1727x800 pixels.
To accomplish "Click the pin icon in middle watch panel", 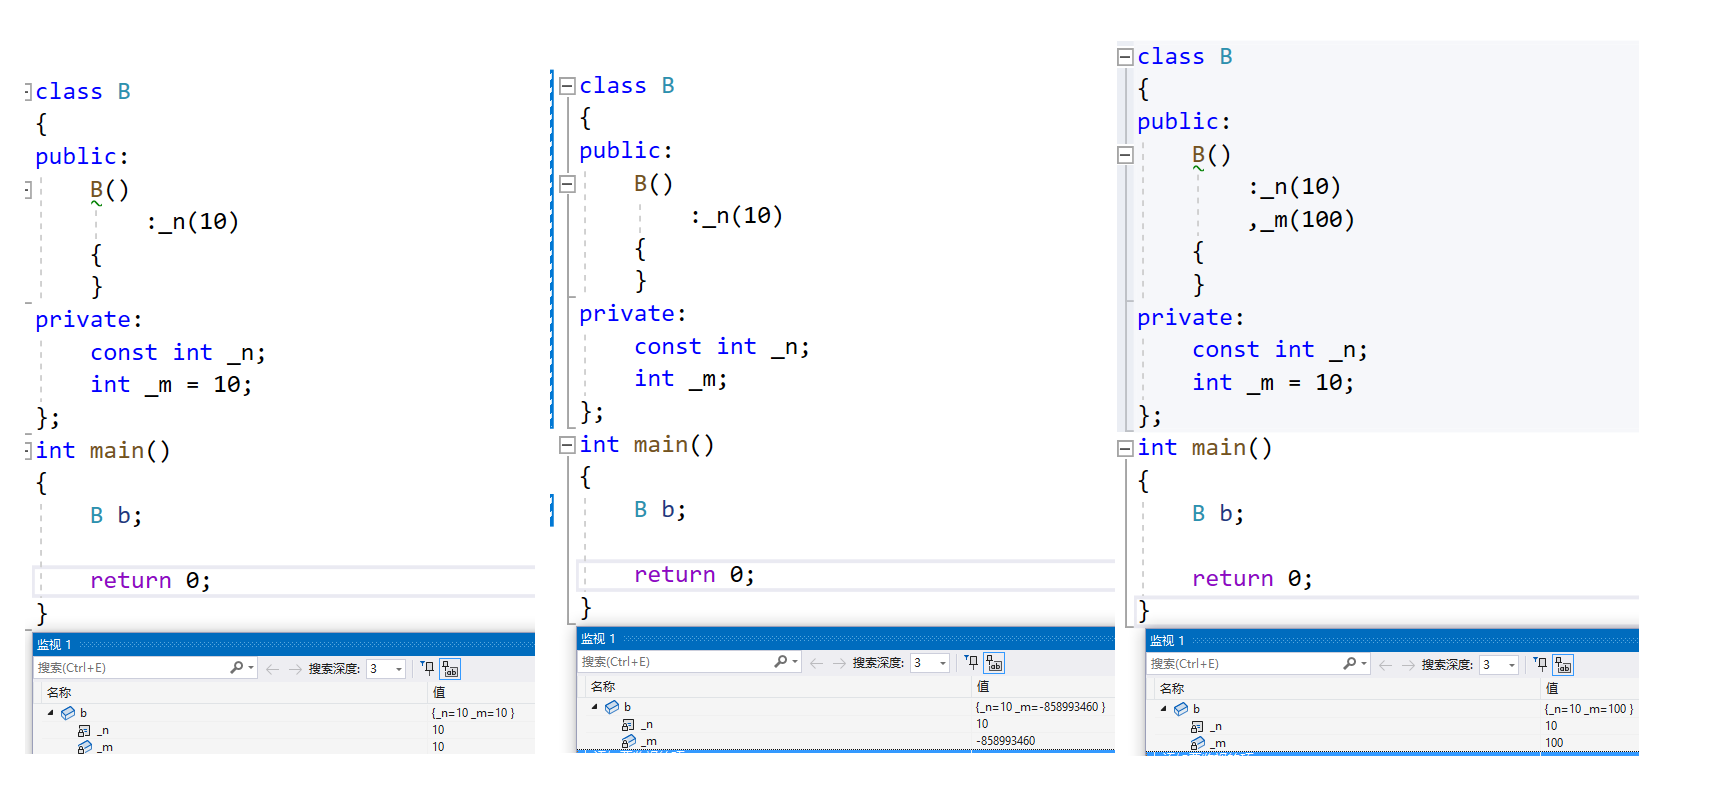I will pyautogui.click(x=971, y=662).
